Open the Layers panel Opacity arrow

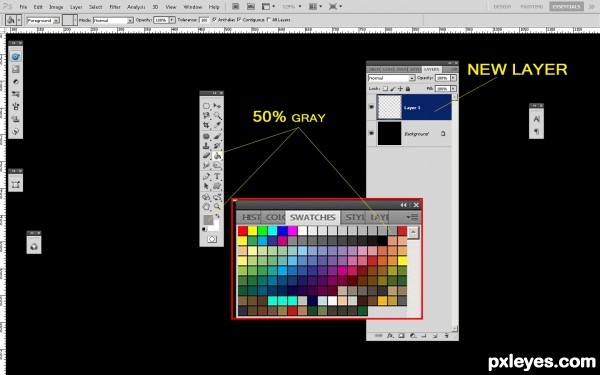tap(453, 78)
